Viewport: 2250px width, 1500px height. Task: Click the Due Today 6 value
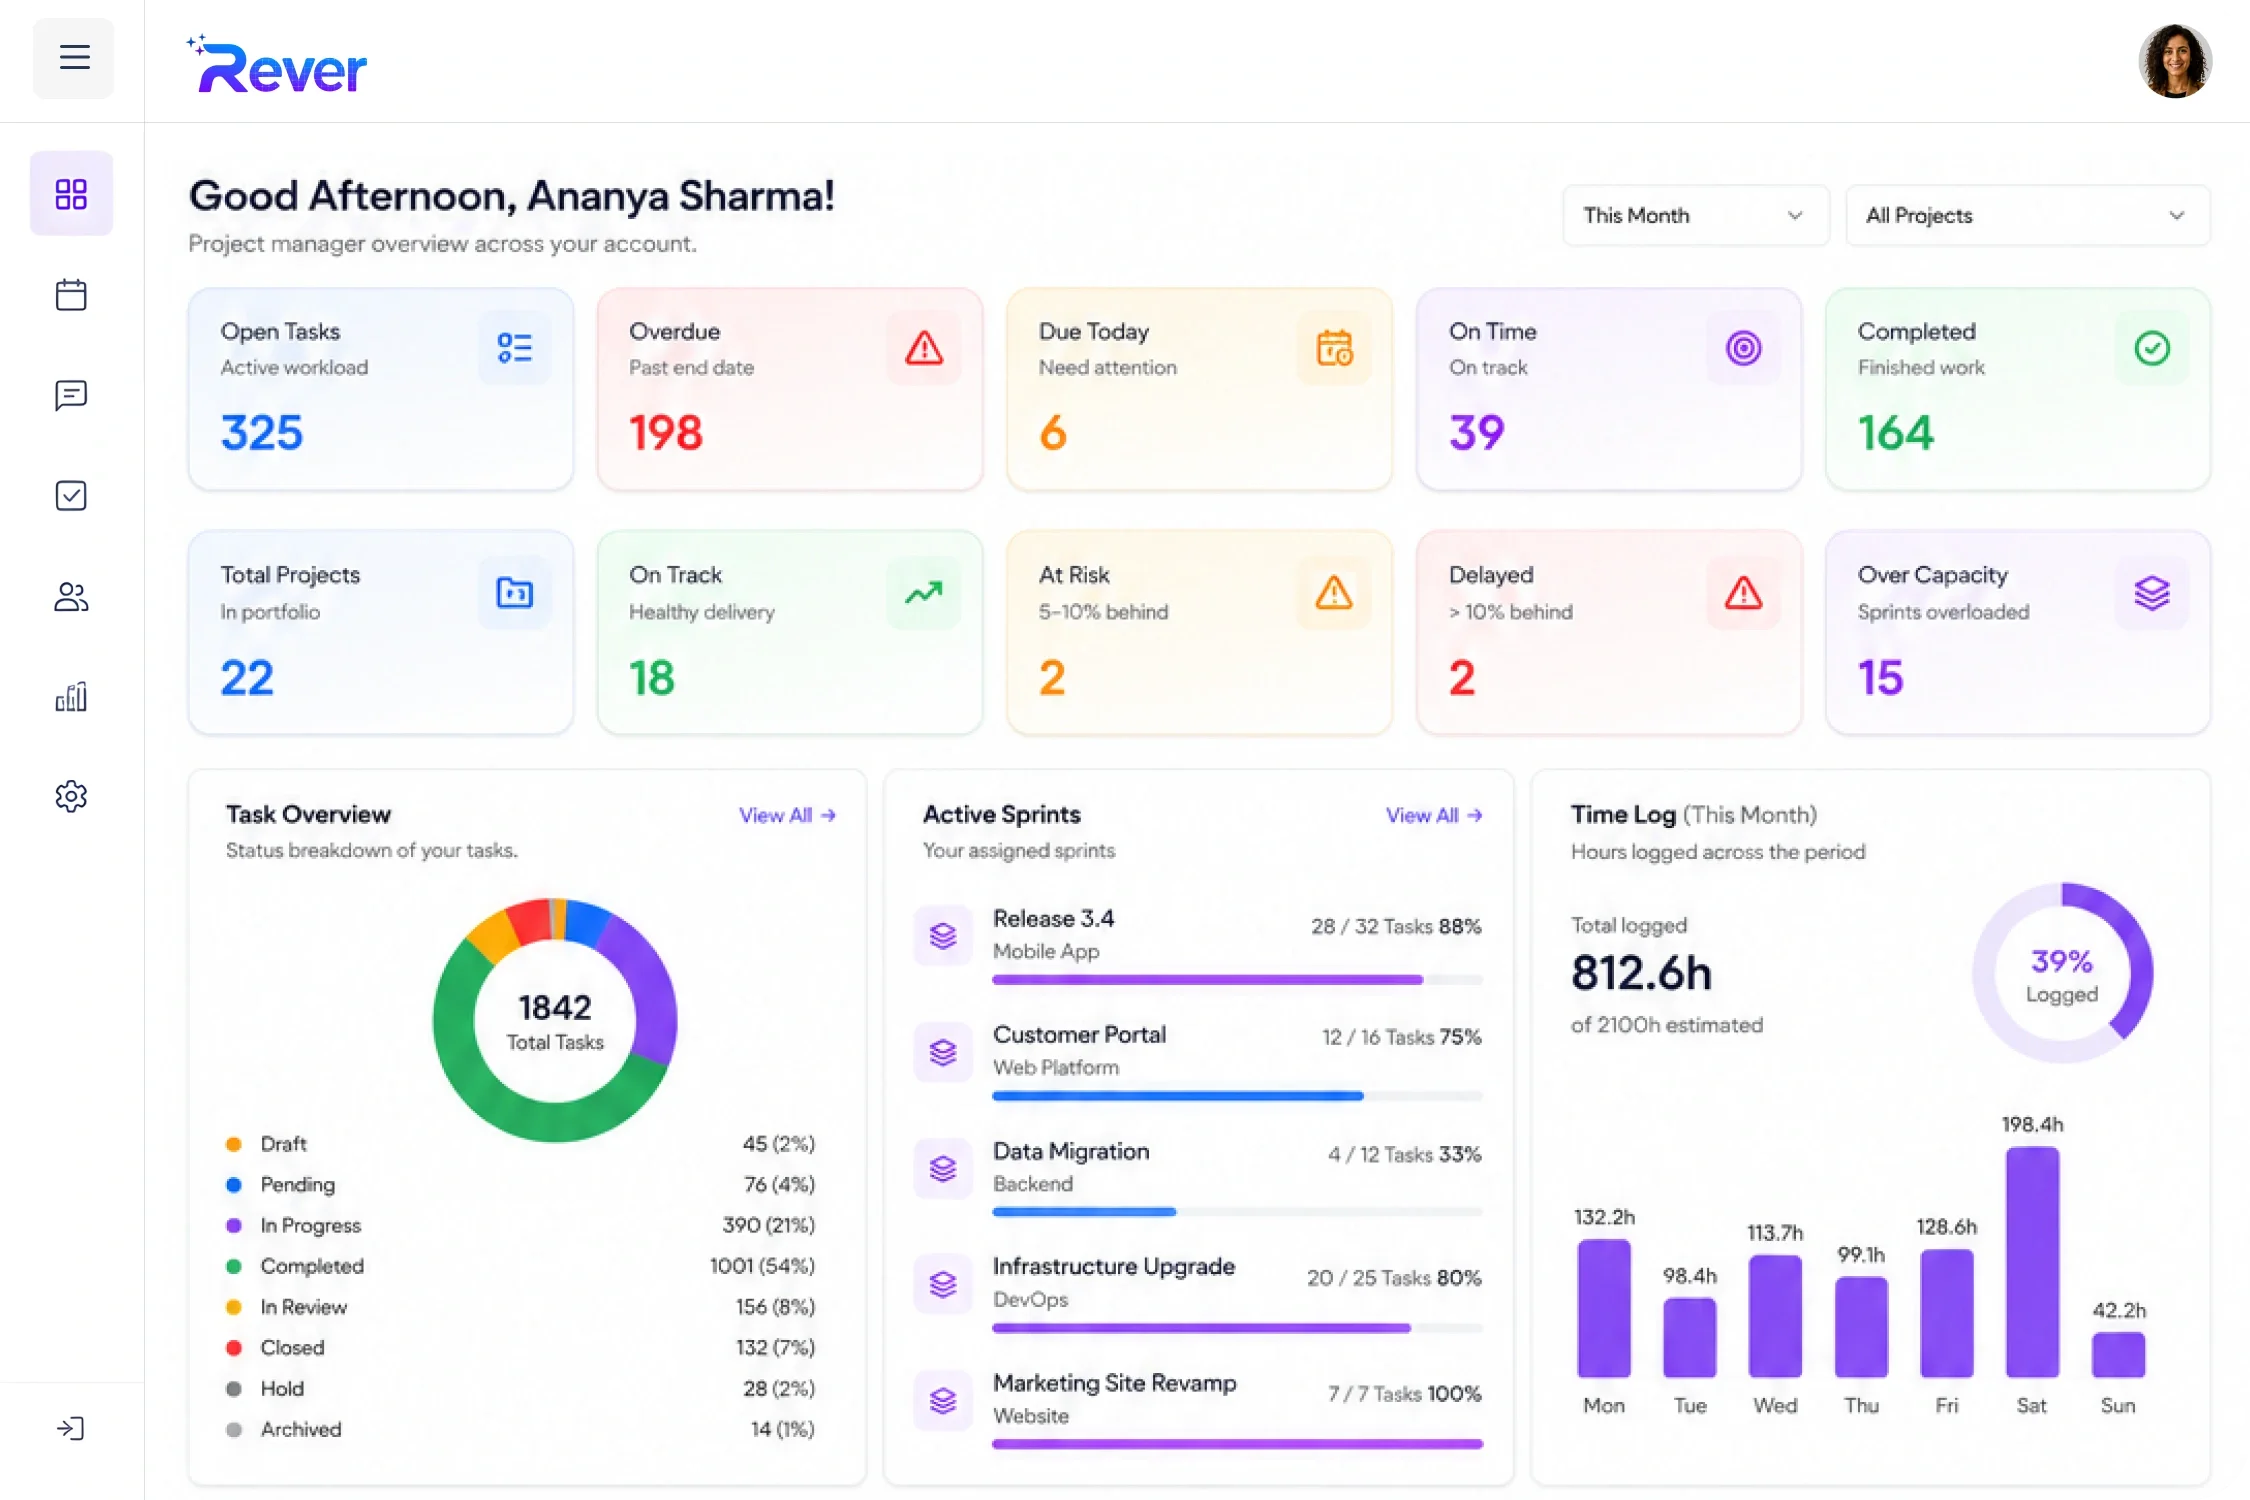coord(1053,433)
